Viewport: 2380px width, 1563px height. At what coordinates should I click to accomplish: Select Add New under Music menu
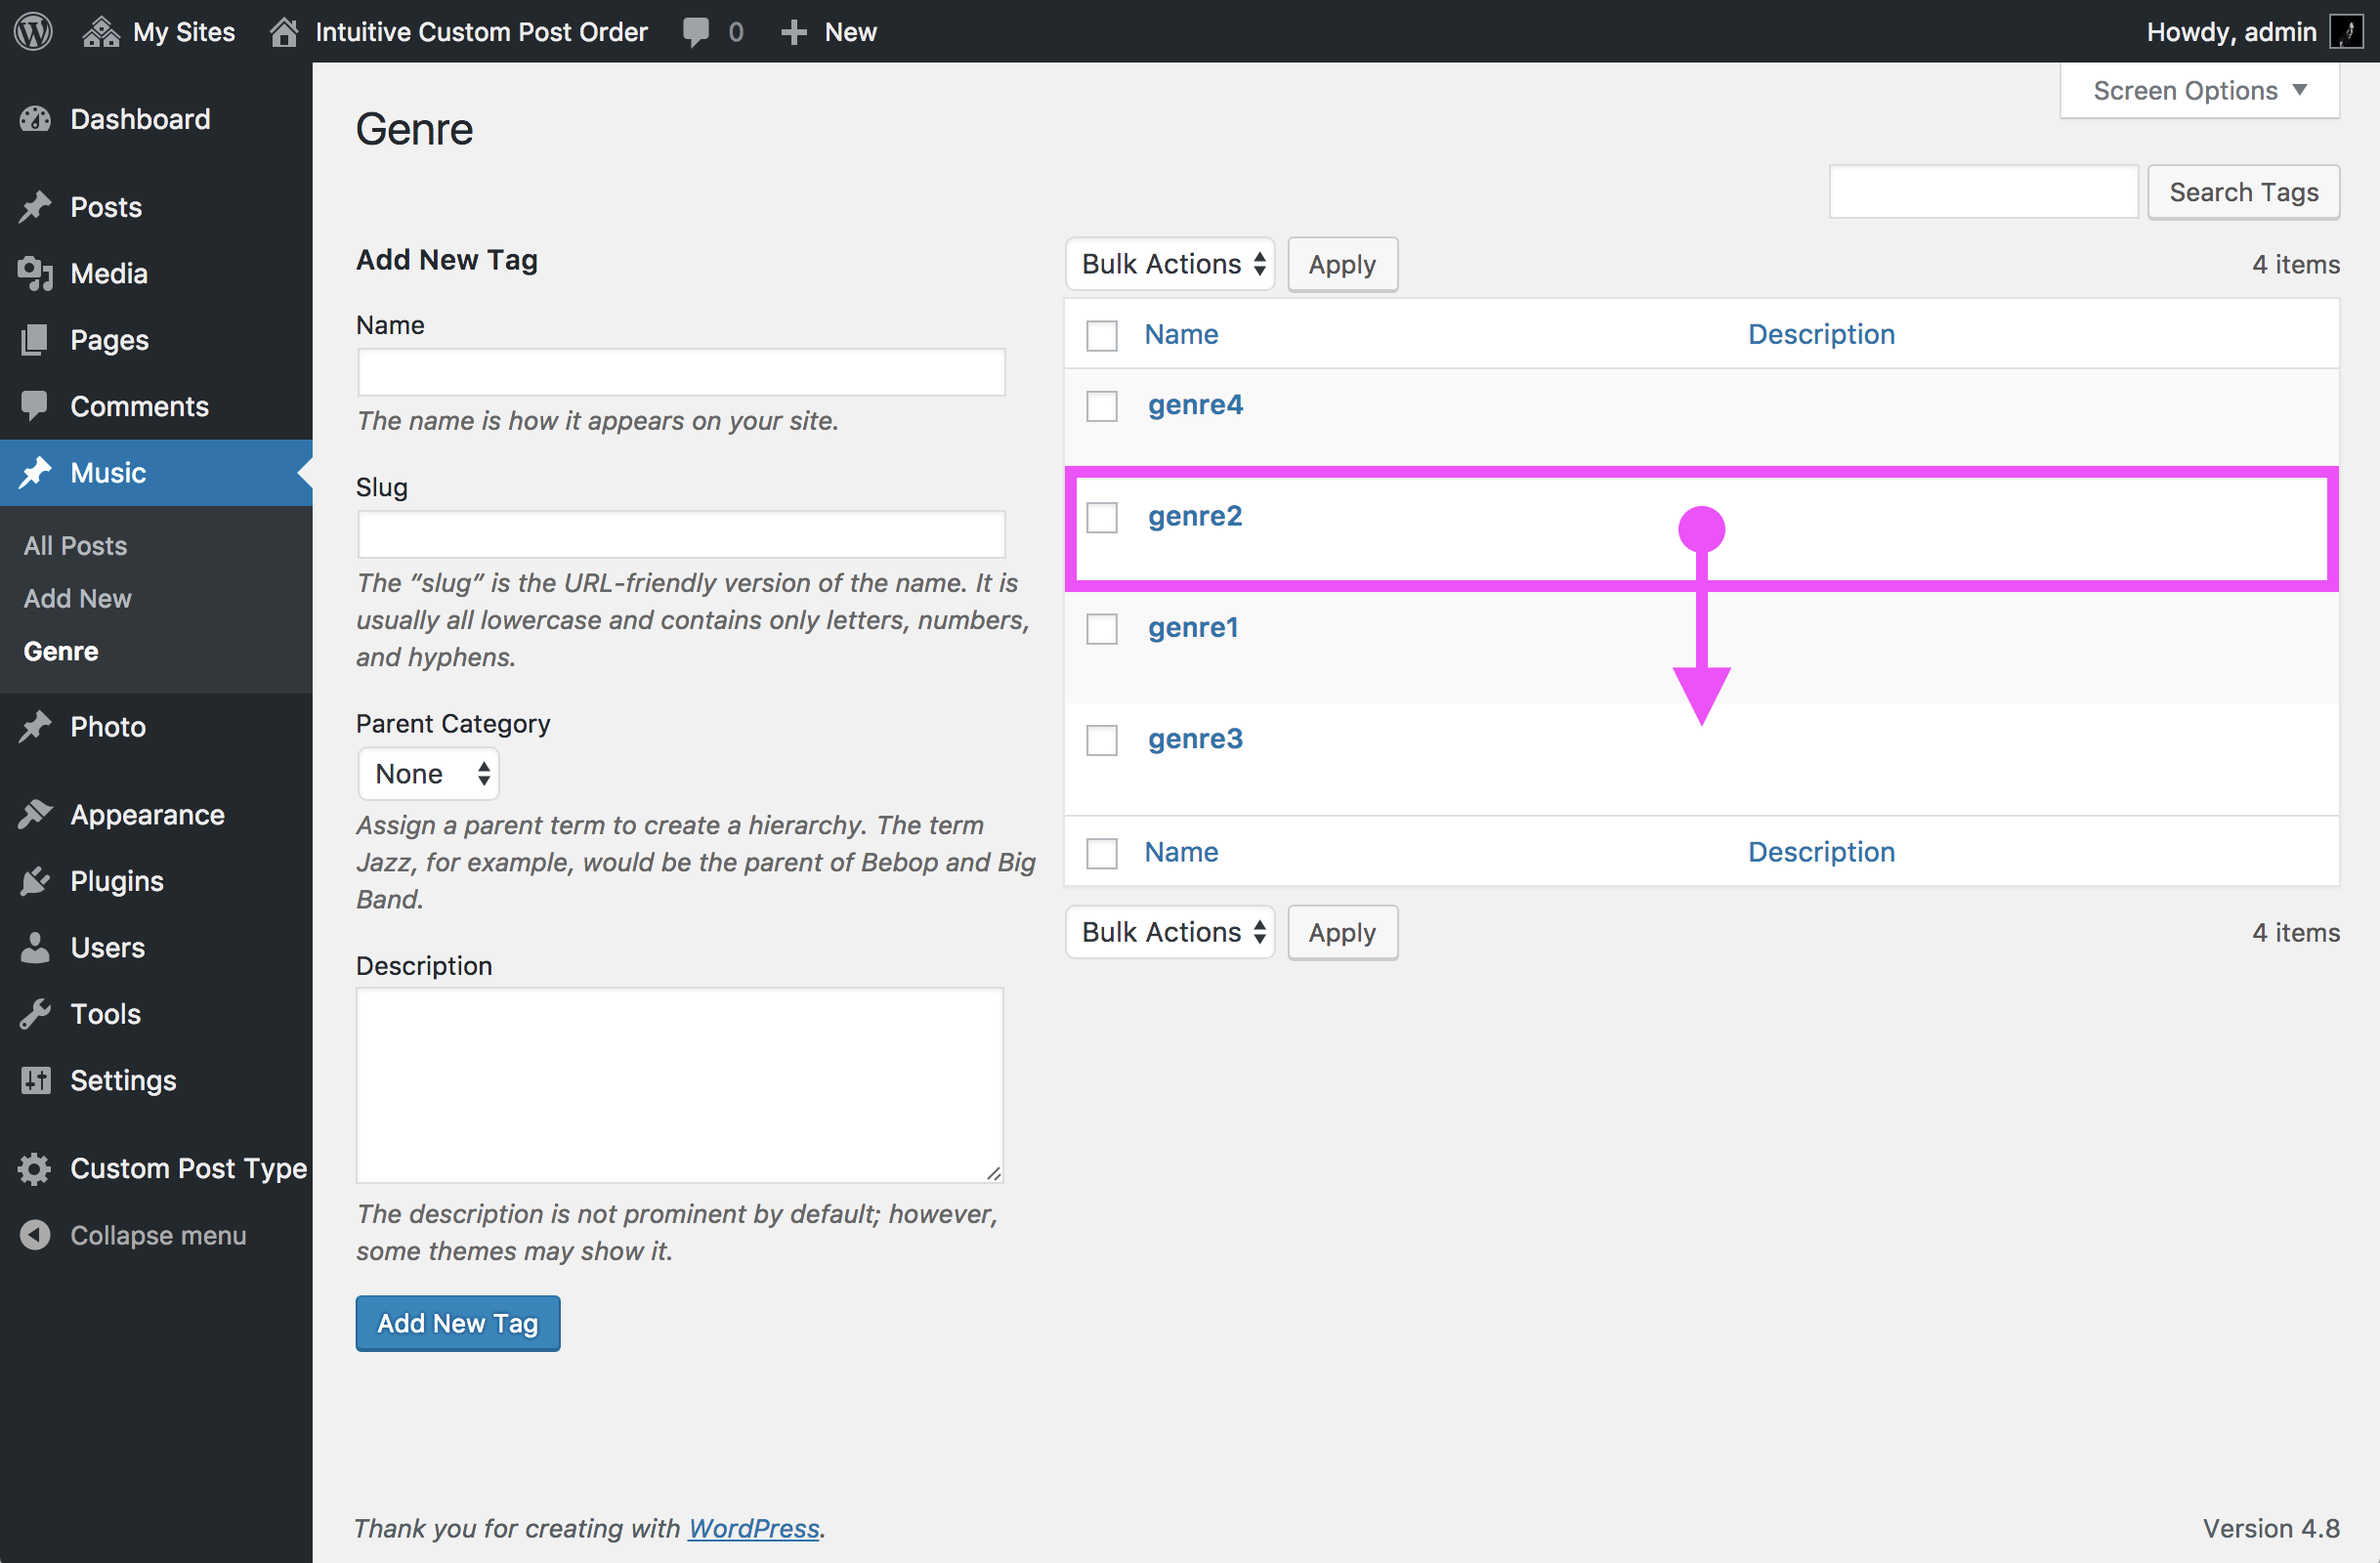point(77,597)
